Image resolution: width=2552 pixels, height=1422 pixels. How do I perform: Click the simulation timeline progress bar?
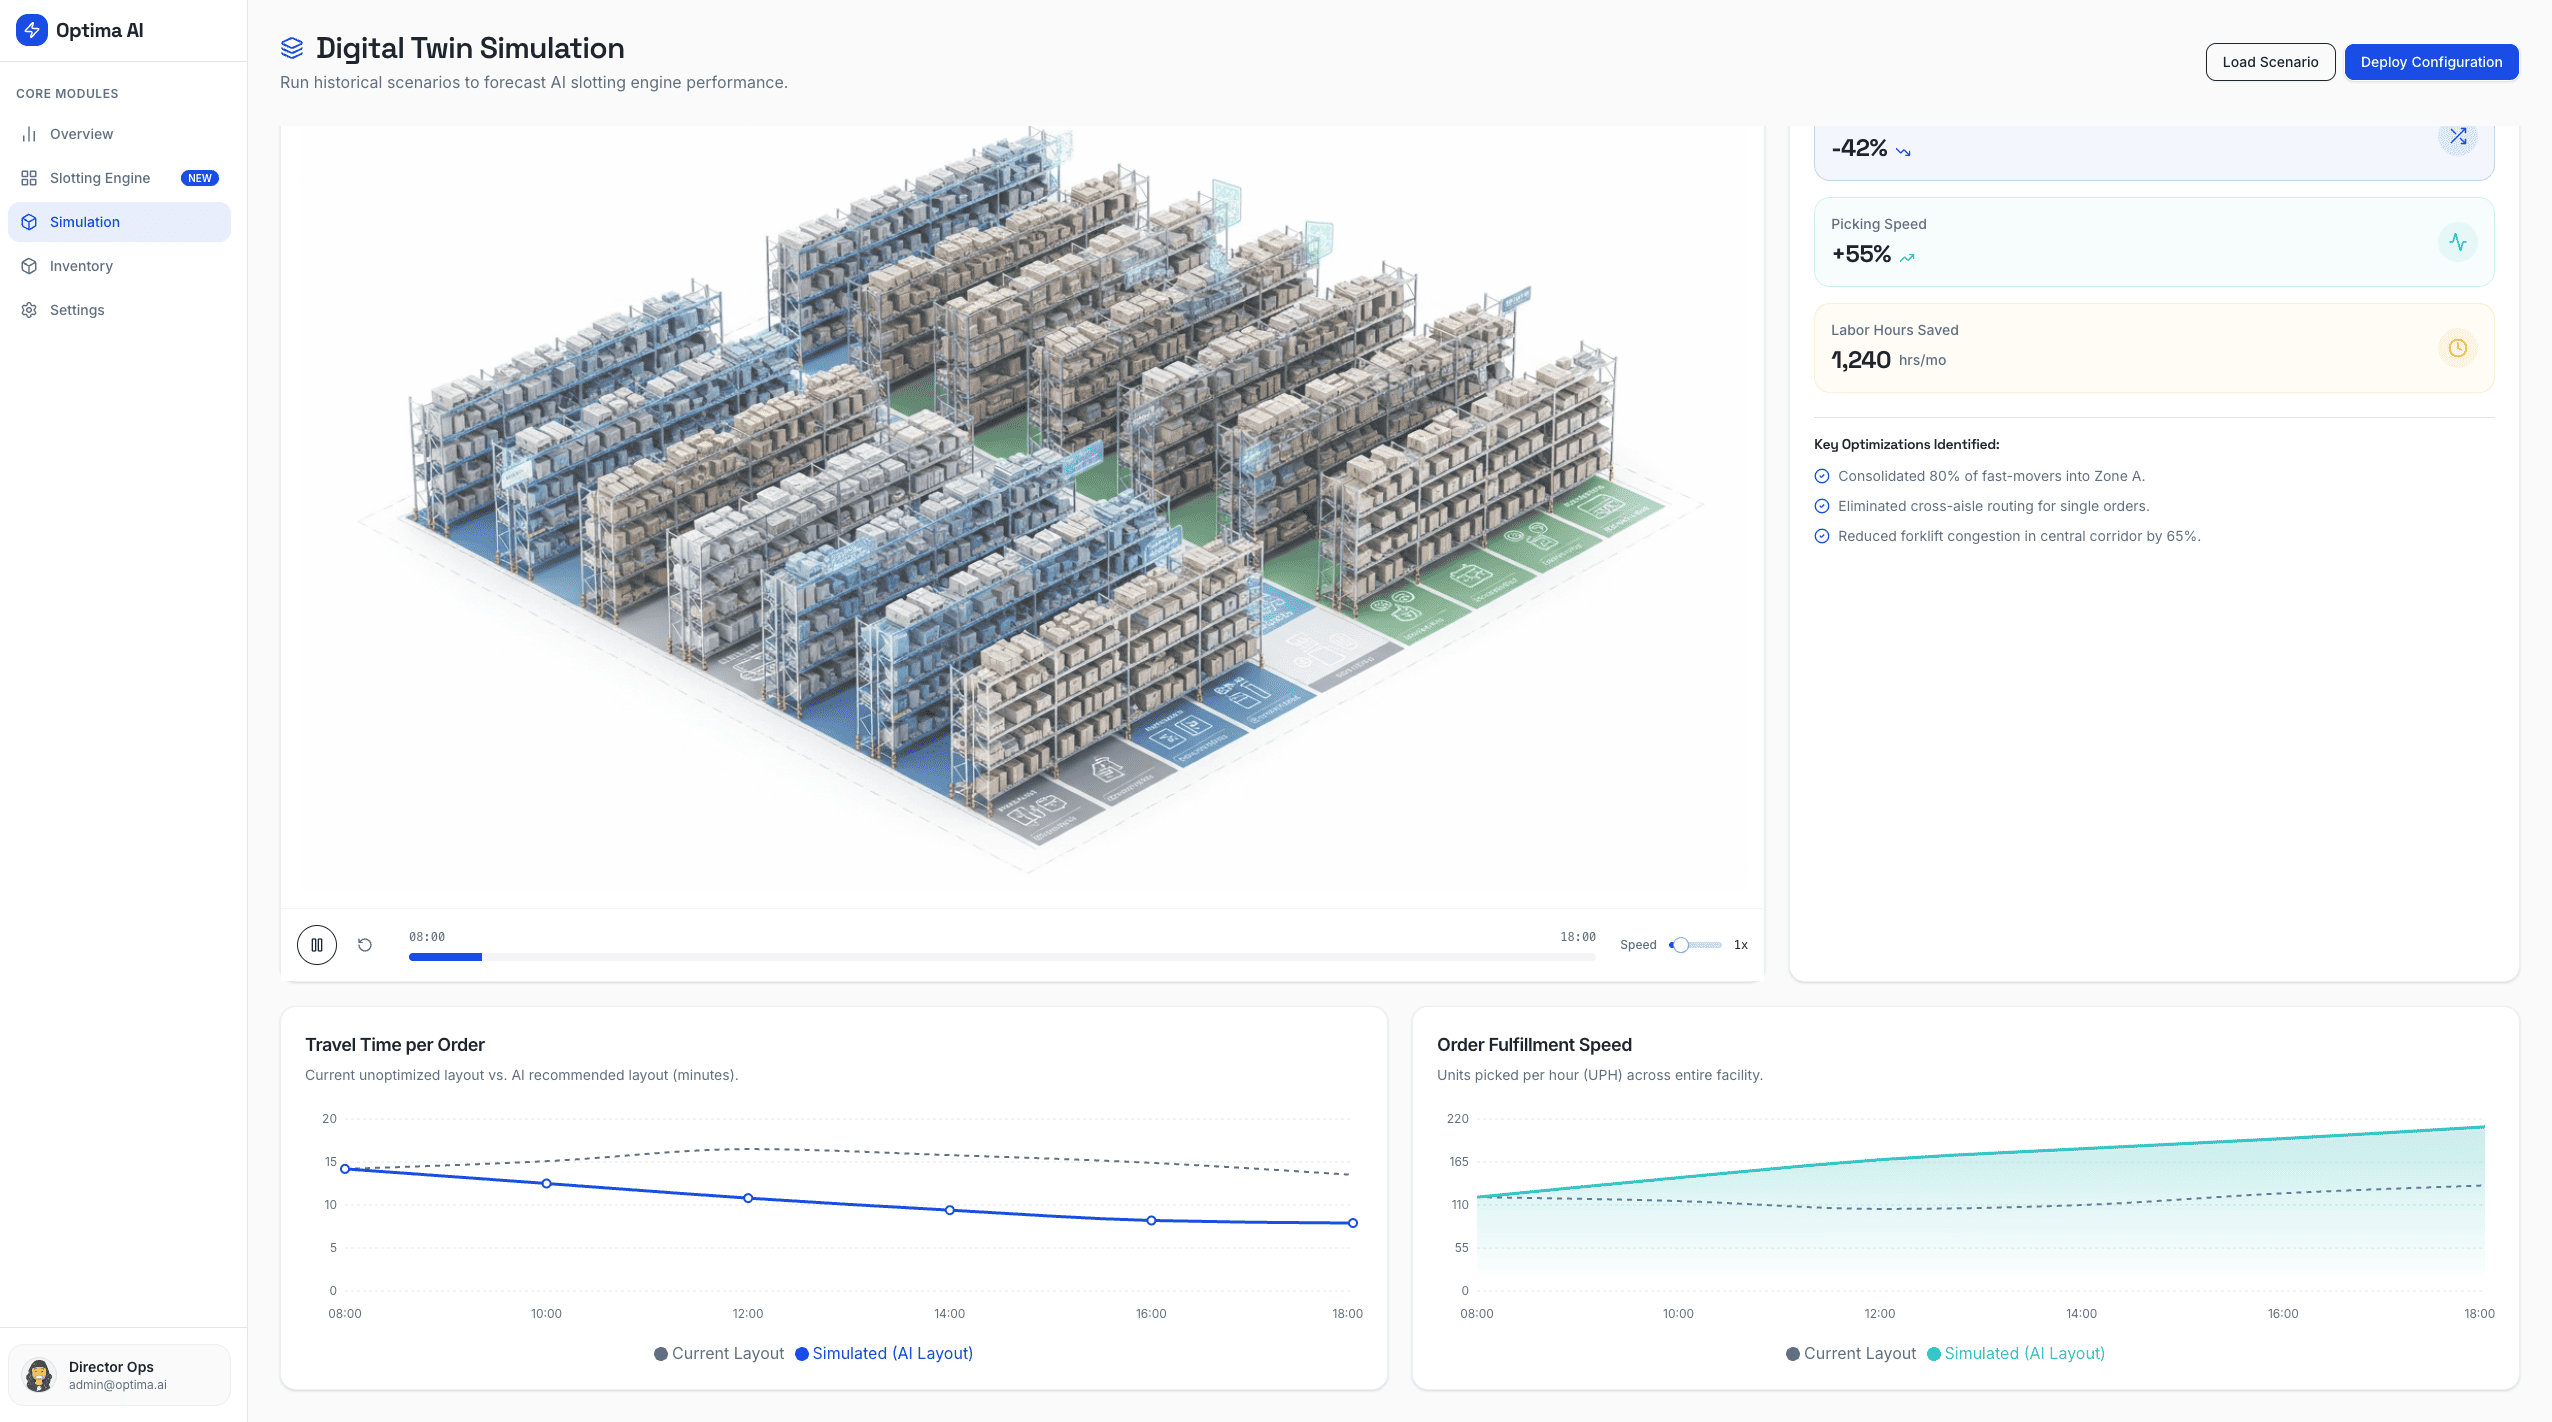(1000, 957)
